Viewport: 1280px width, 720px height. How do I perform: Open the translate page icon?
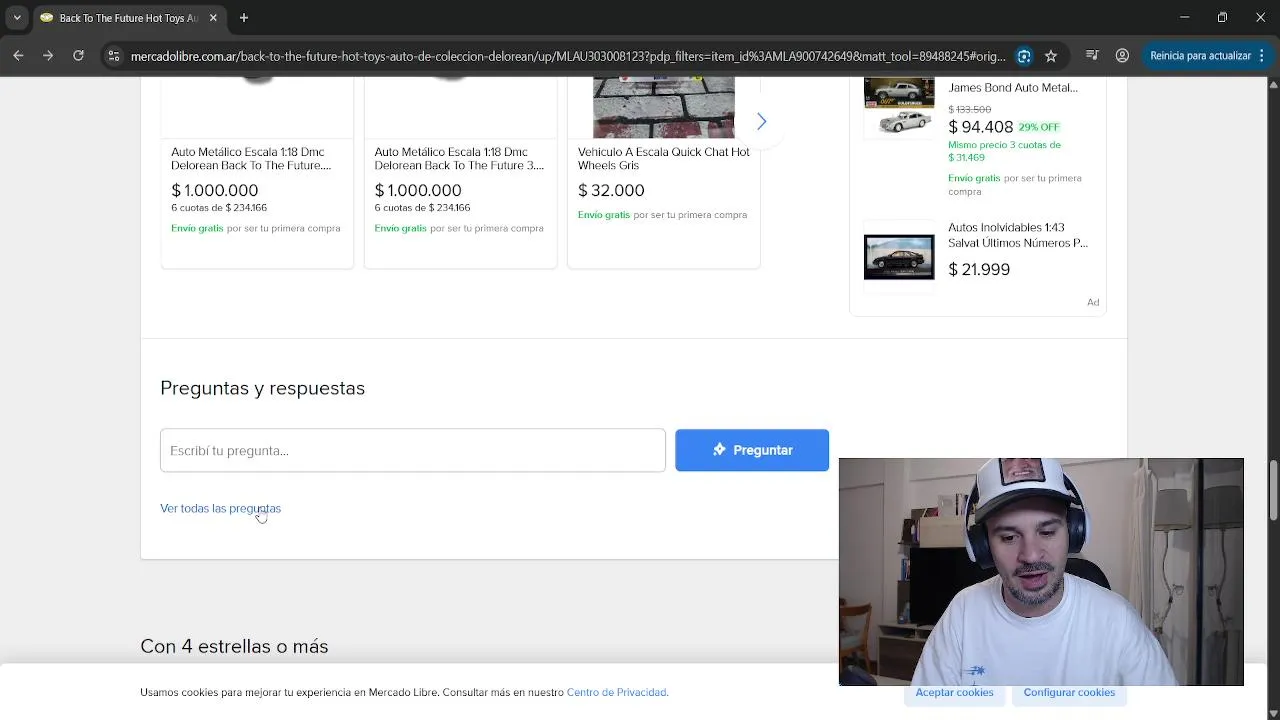pos(1024,56)
